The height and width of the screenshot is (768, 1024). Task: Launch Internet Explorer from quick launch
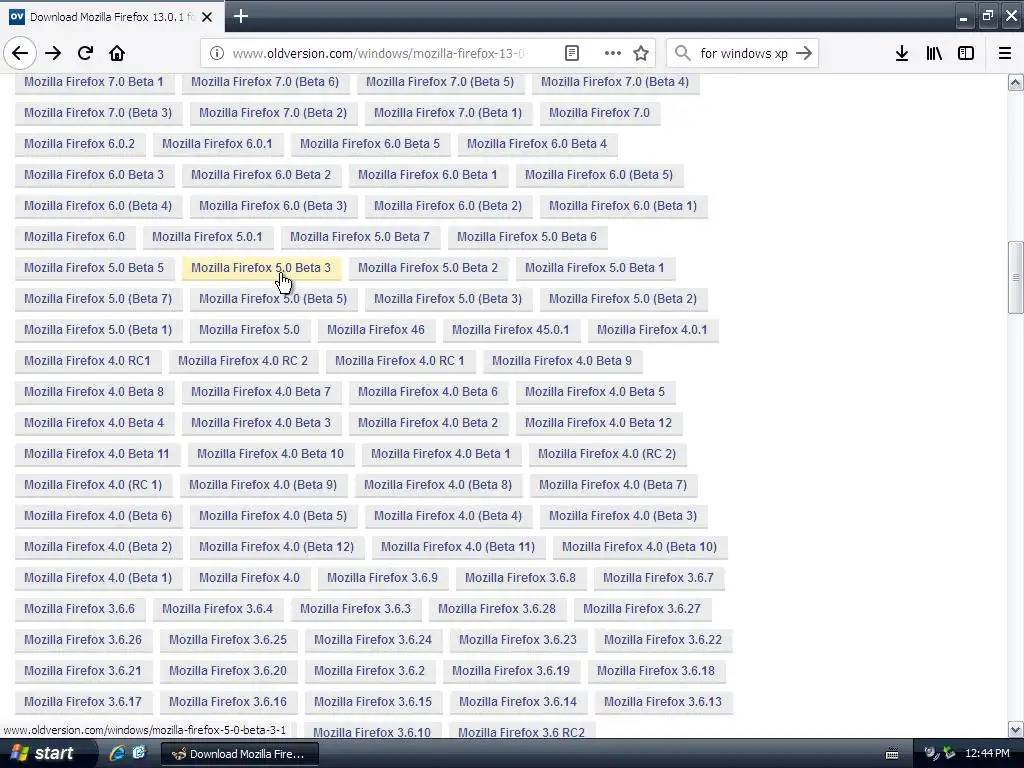pos(117,753)
